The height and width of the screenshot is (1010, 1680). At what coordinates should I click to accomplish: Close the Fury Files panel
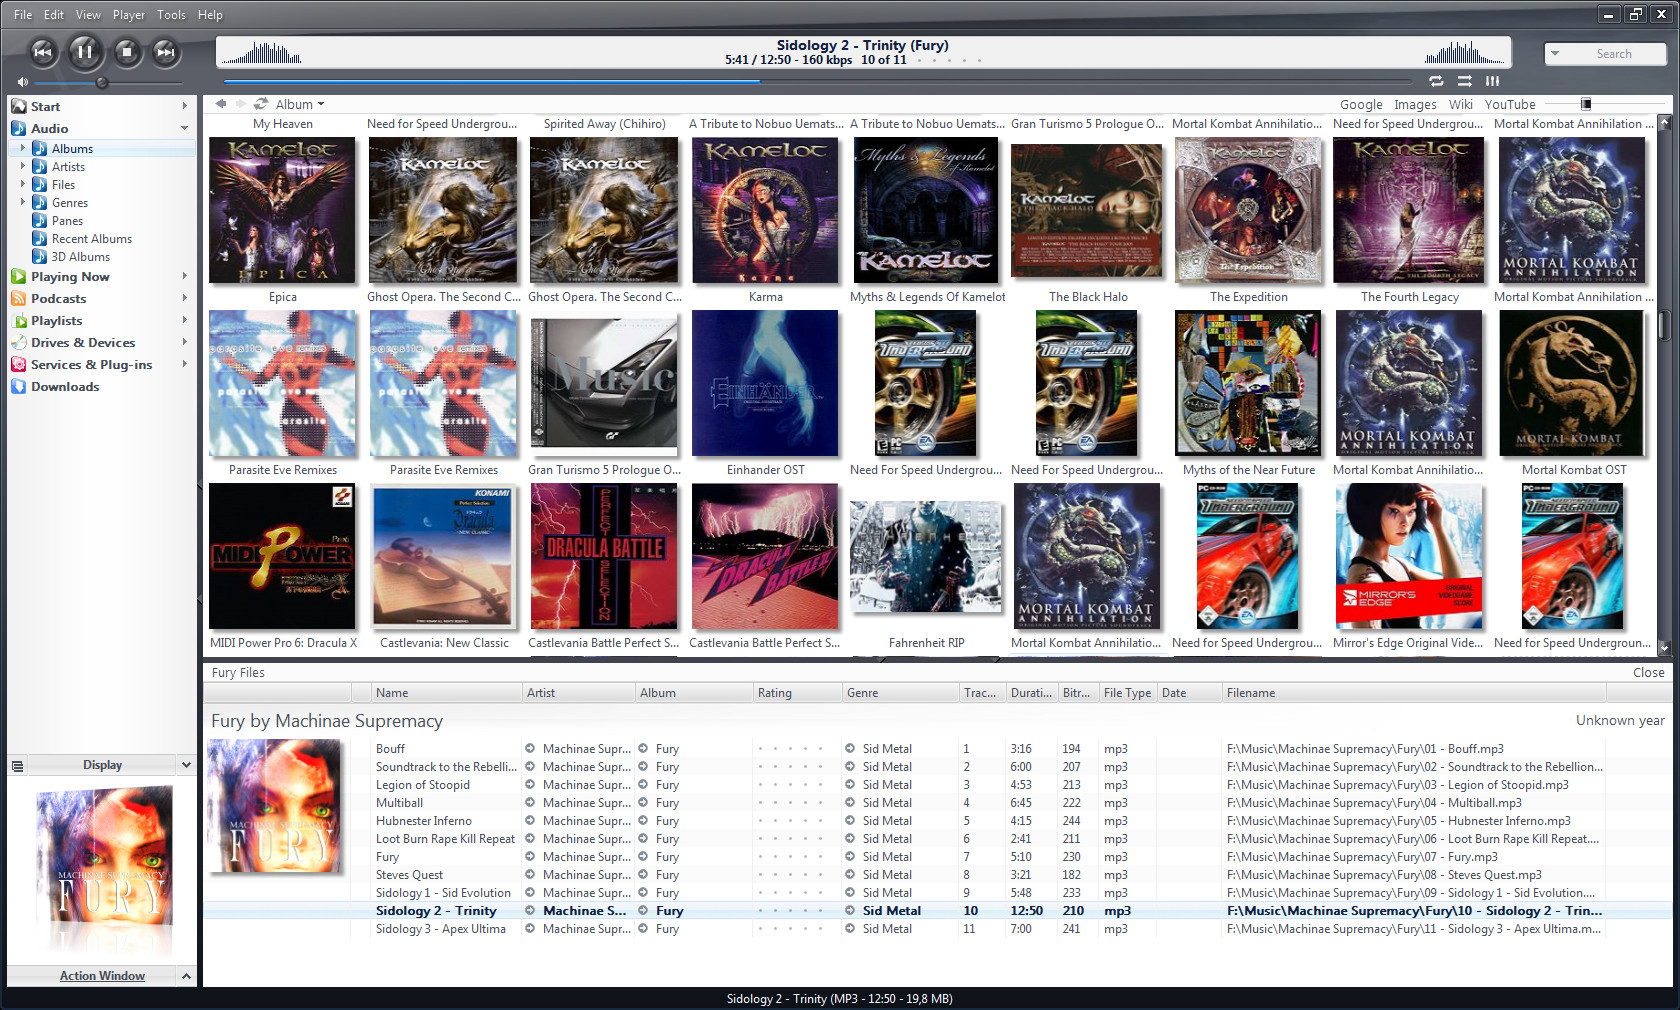pos(1648,673)
